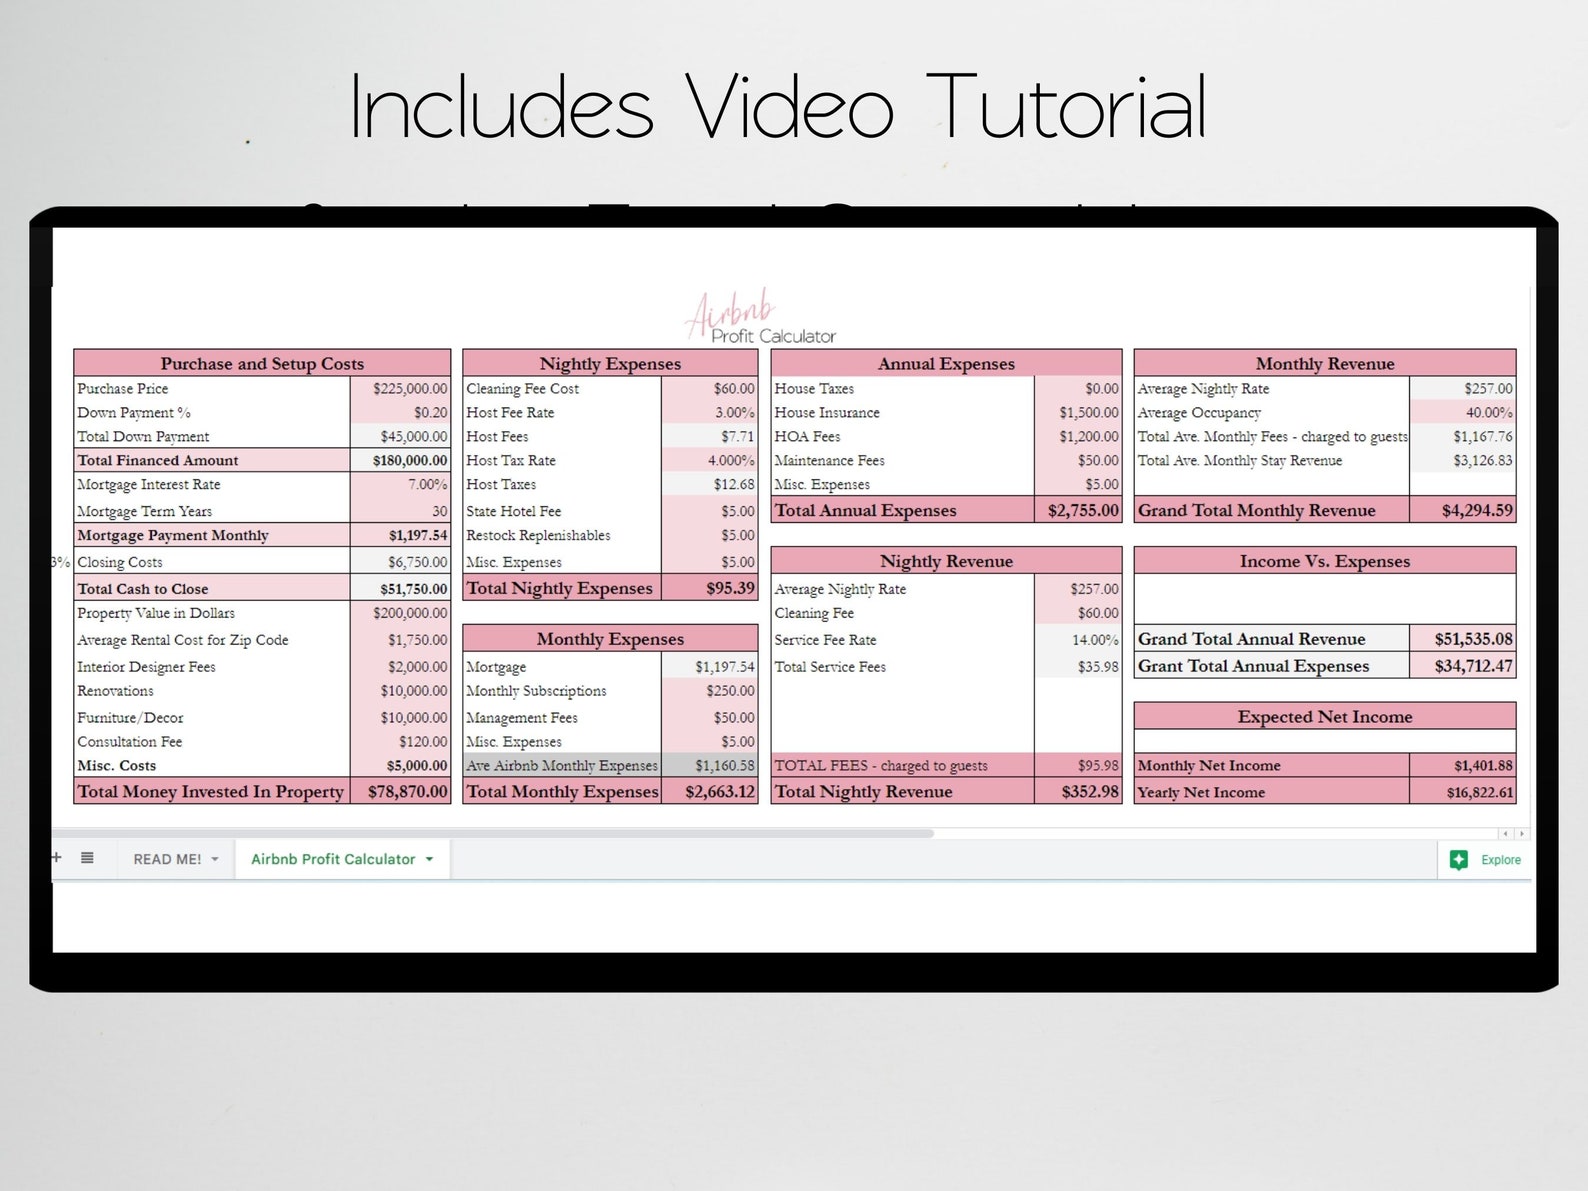Select TOTAL FEES - charged to guests value $95.98

tap(1078, 766)
